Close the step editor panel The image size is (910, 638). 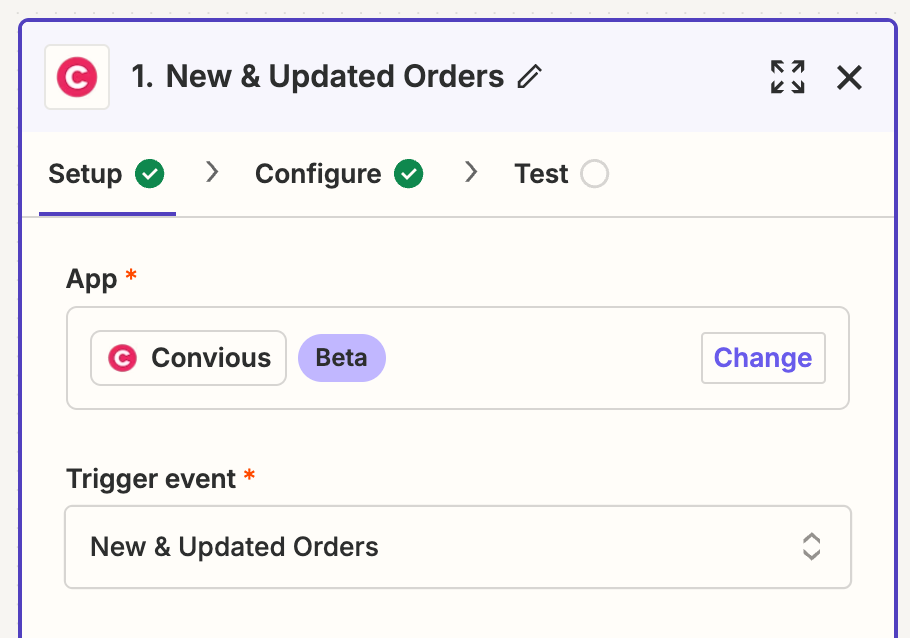click(x=849, y=77)
